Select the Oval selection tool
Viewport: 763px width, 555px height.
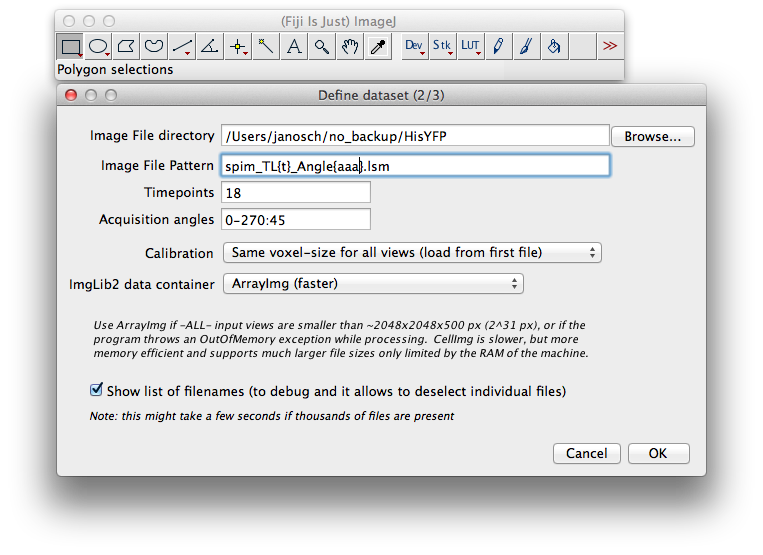click(98, 46)
